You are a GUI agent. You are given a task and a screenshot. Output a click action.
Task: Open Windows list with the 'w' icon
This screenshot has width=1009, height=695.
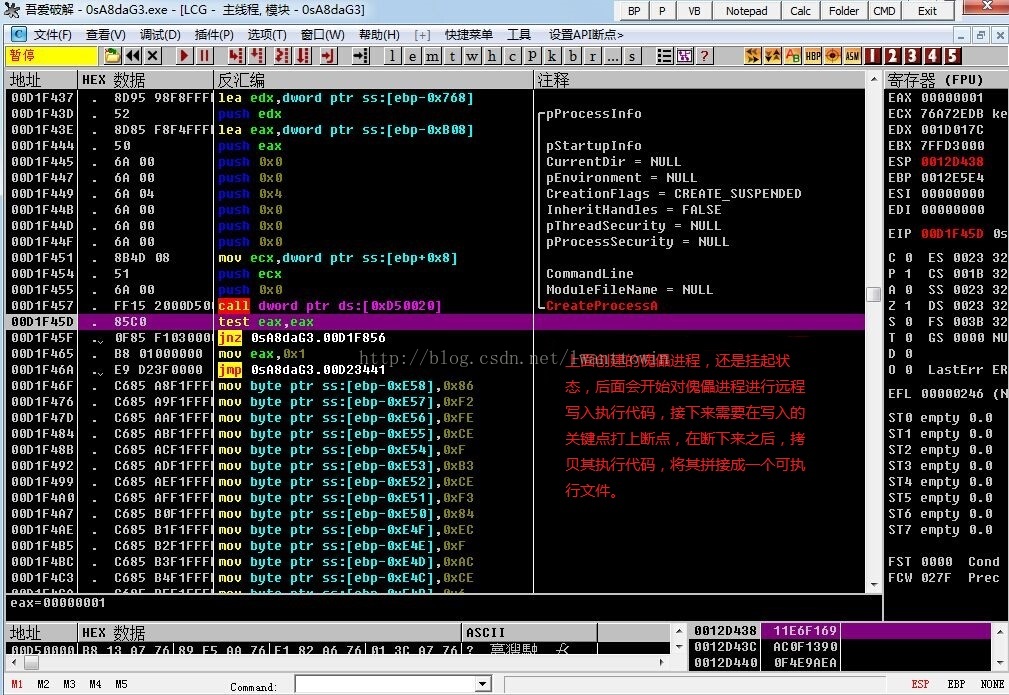point(472,56)
